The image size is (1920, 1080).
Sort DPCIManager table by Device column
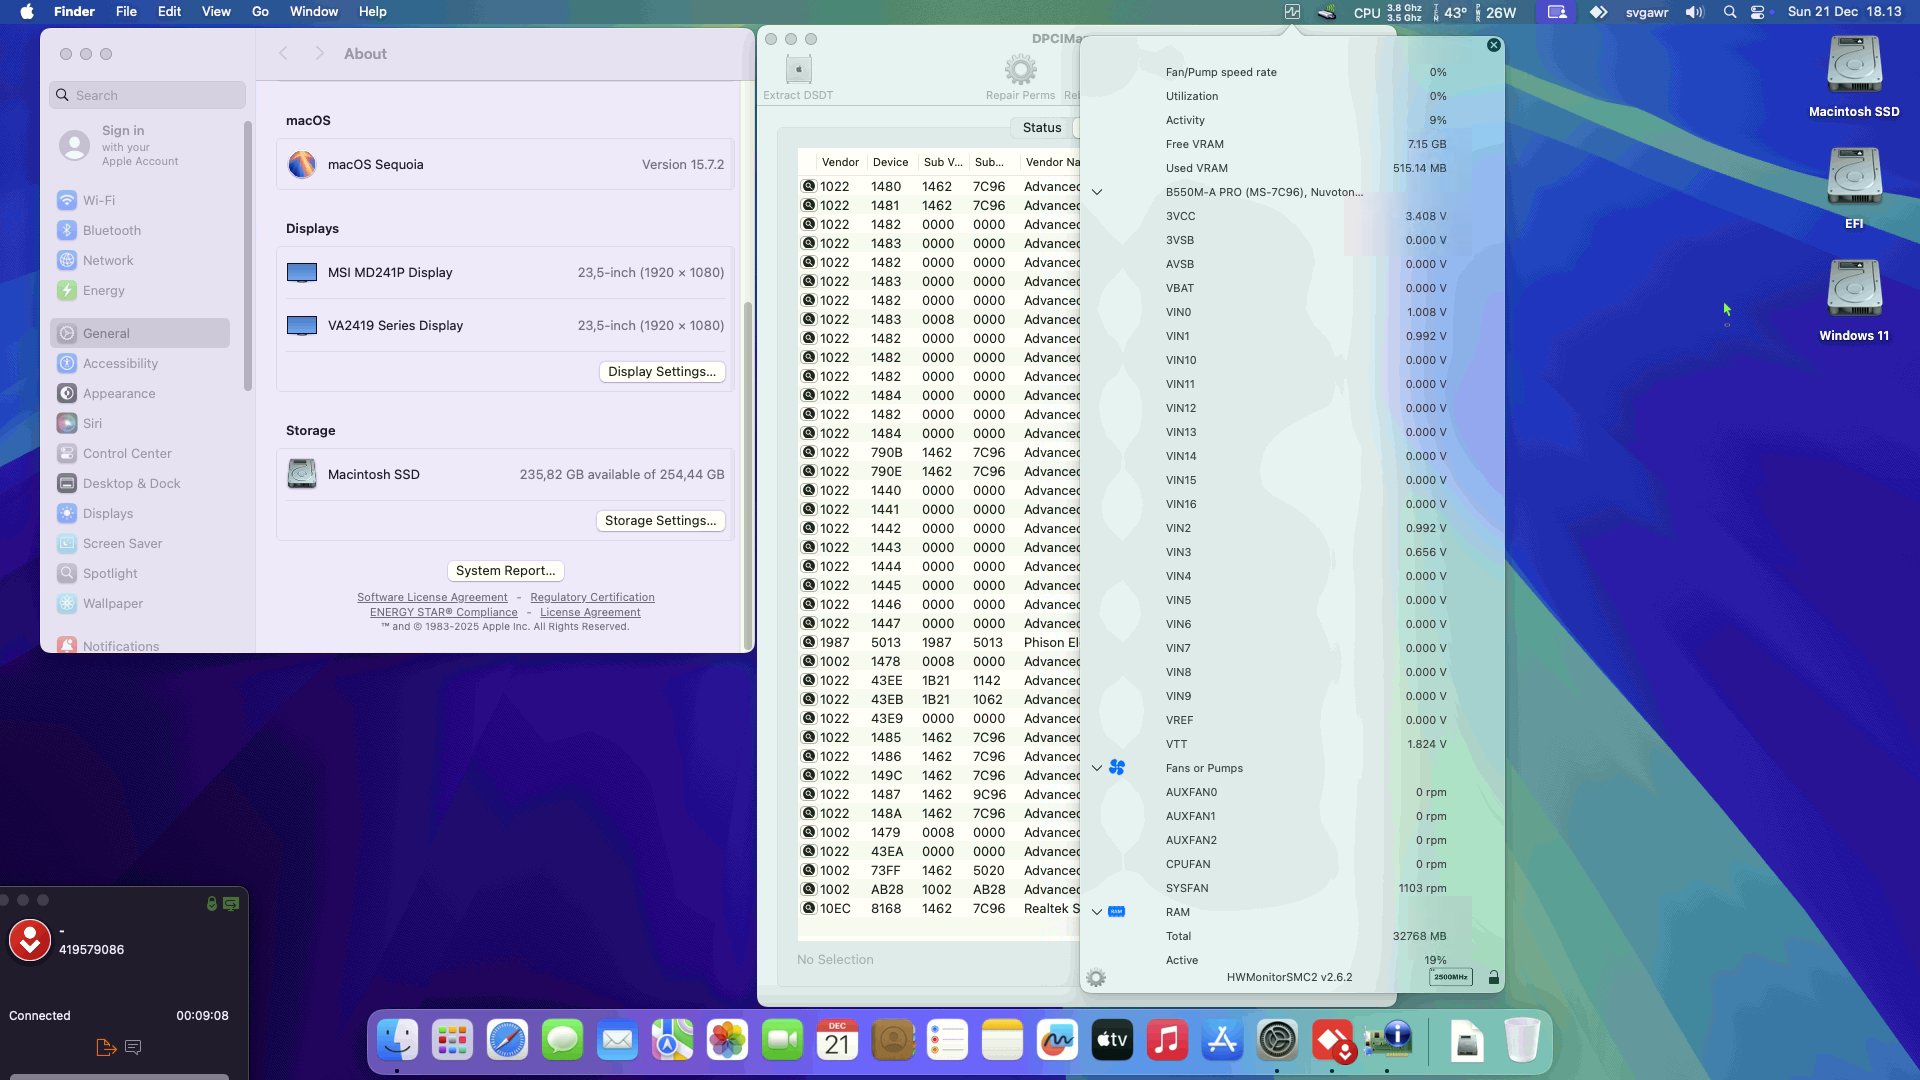pyautogui.click(x=890, y=162)
